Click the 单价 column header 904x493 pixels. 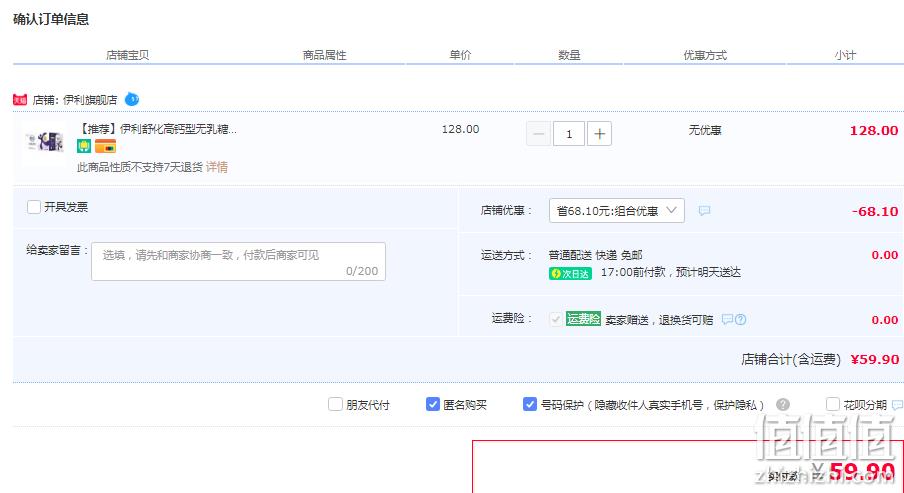[460, 55]
